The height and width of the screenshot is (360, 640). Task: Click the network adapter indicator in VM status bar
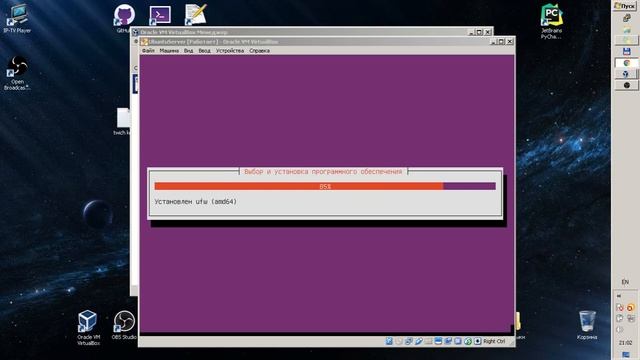409,341
